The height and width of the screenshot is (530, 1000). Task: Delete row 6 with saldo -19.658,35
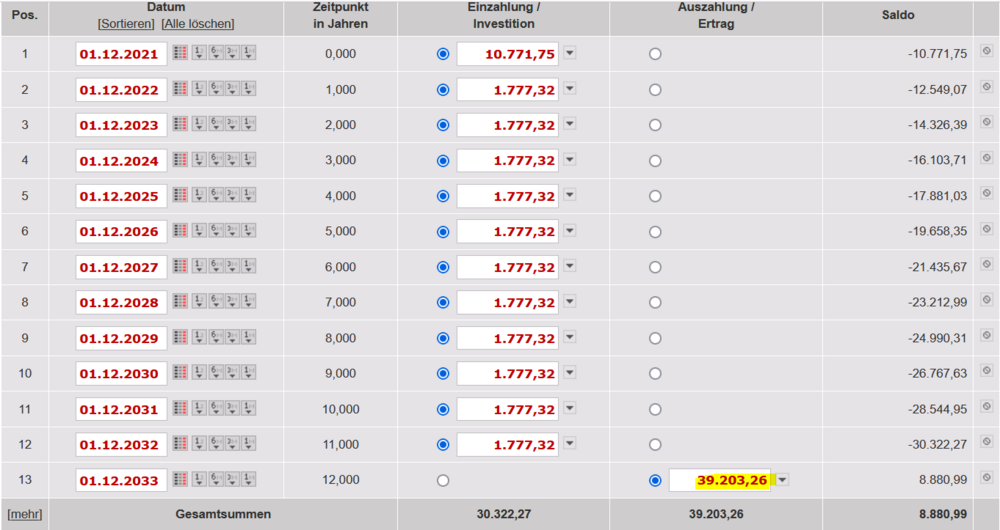point(986,228)
